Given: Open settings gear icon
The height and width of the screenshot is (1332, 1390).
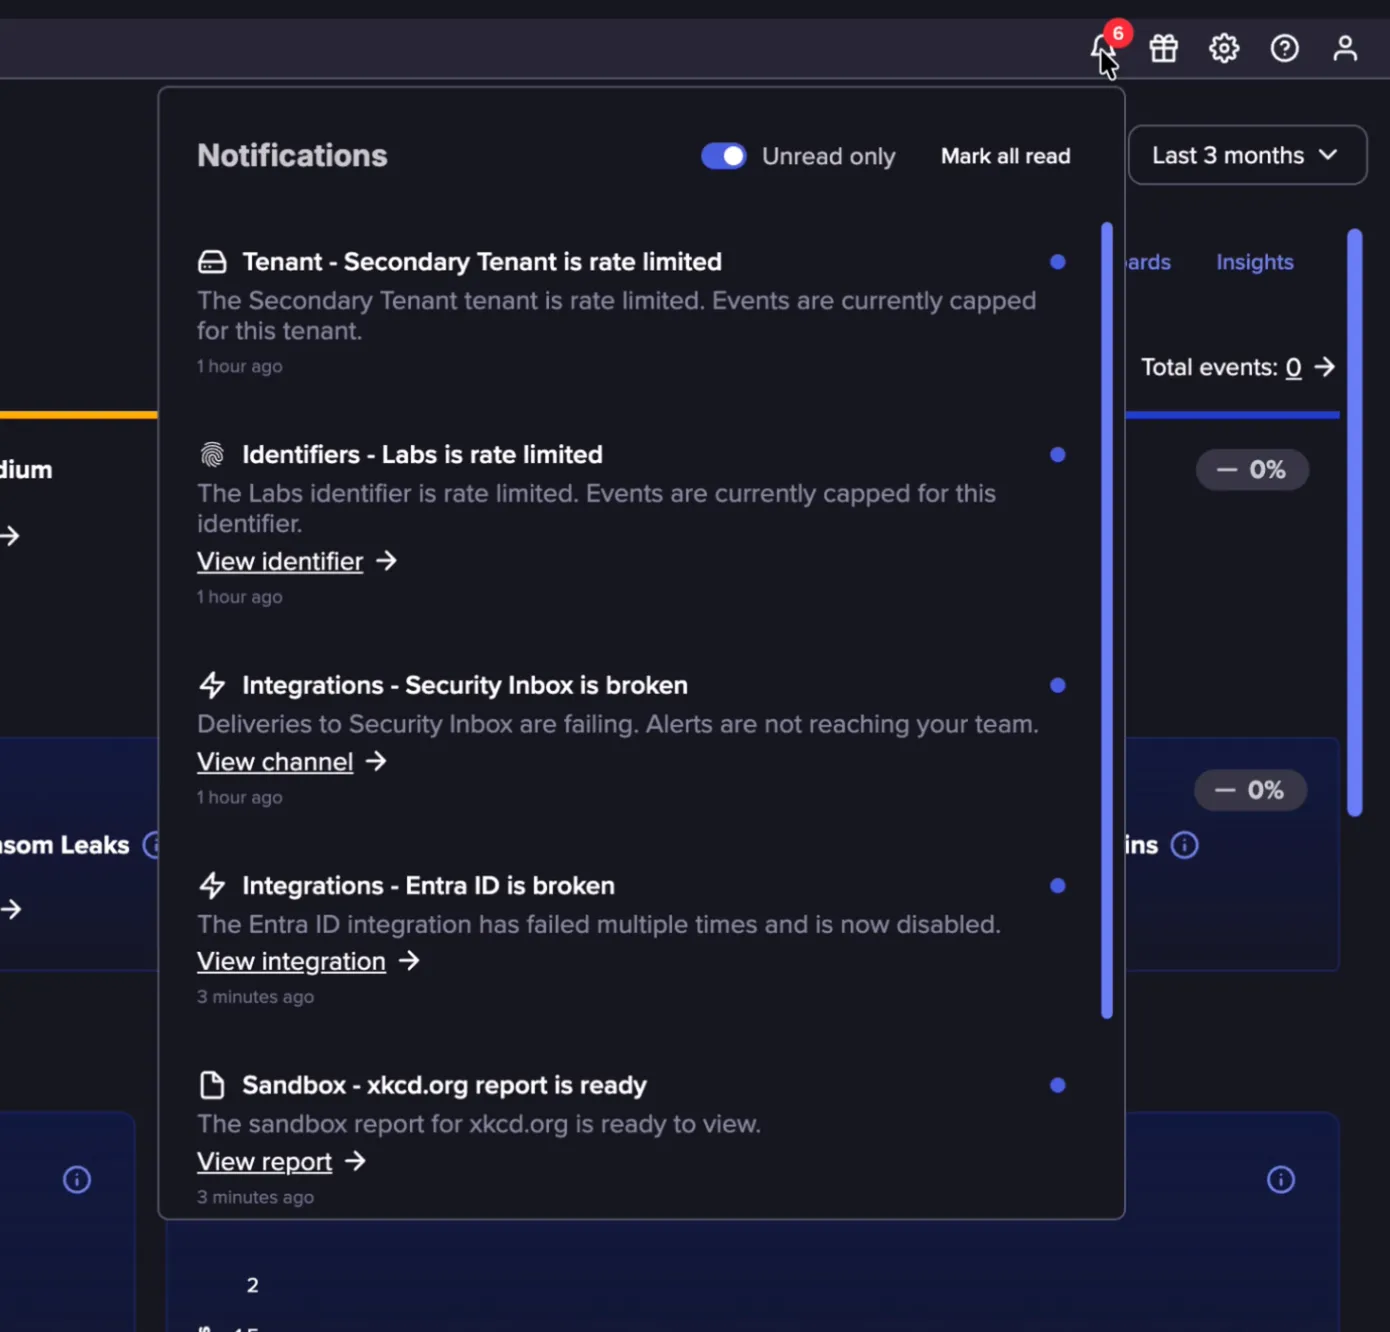Looking at the screenshot, I should pos(1224,48).
